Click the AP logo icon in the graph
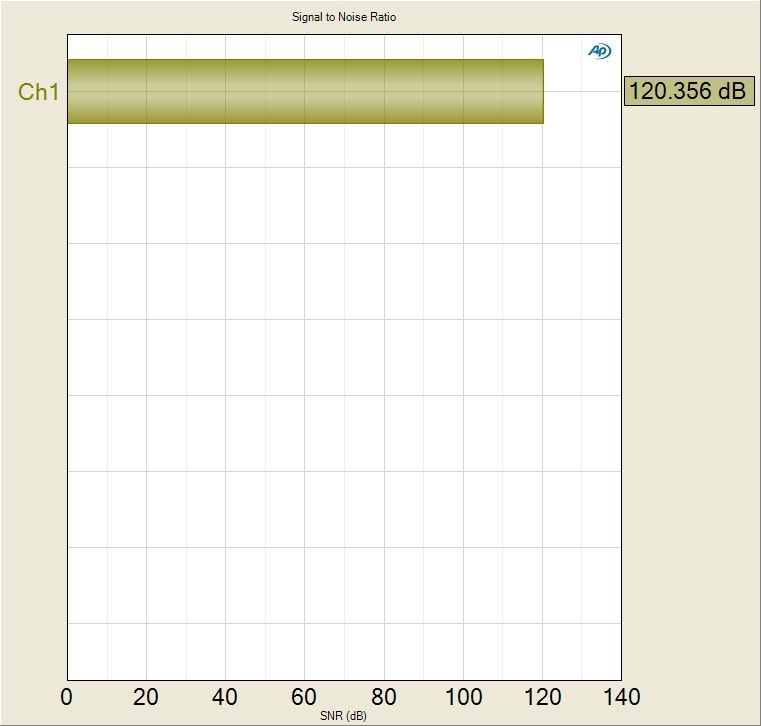This screenshot has height=726, width=761. point(600,51)
